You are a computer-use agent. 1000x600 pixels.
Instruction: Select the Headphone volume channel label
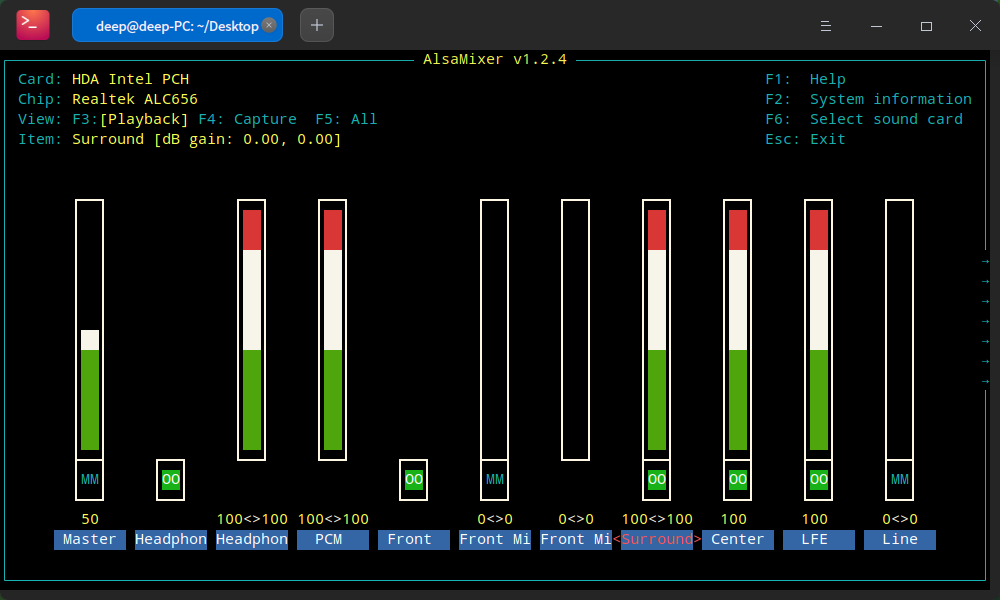coord(252,540)
